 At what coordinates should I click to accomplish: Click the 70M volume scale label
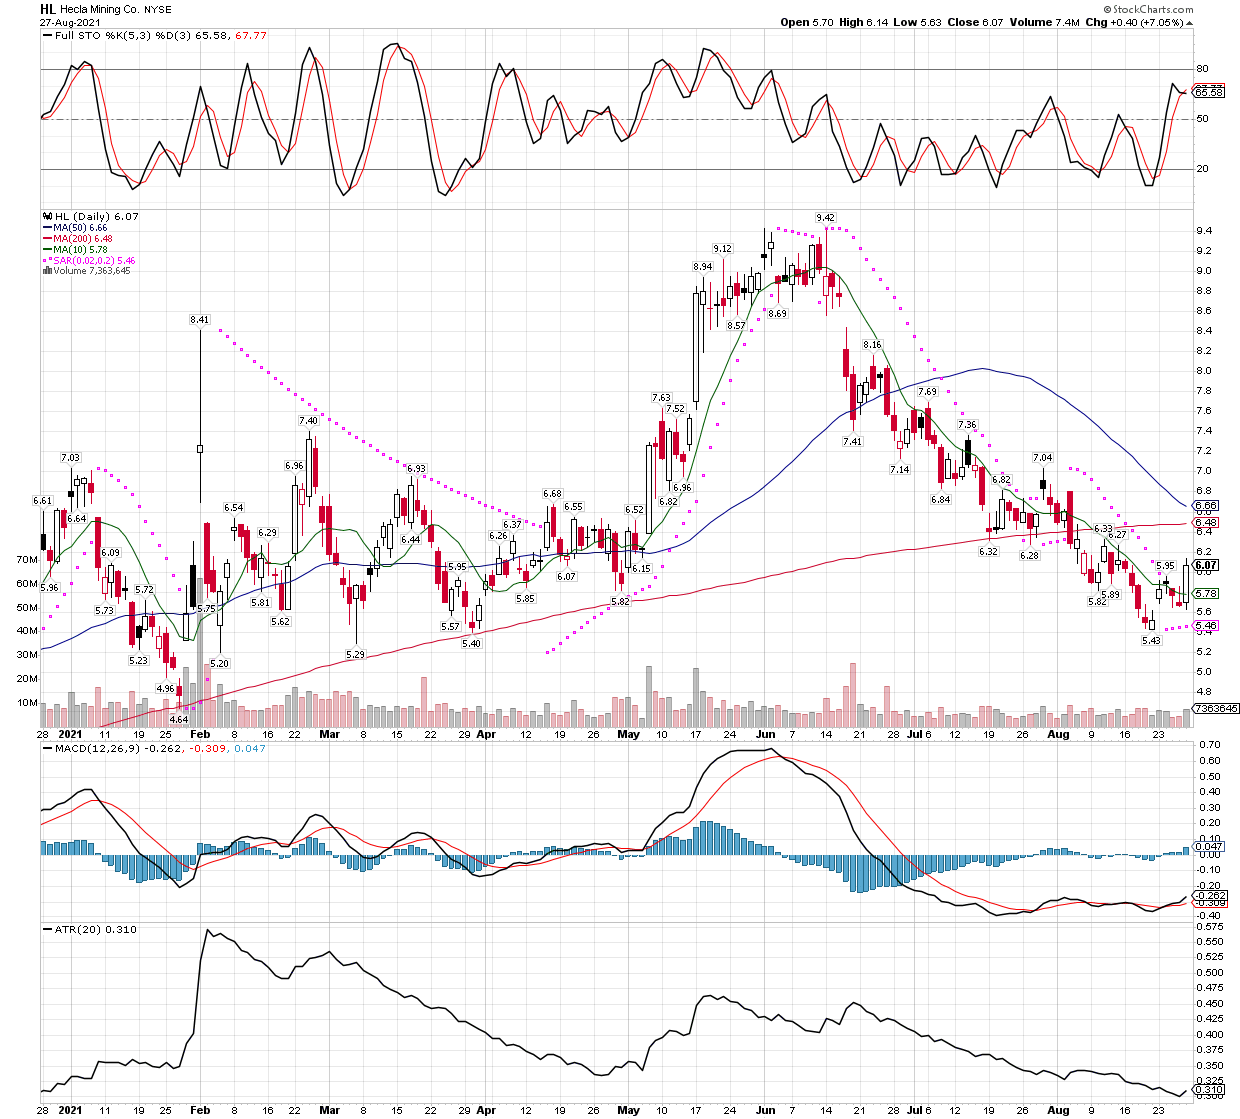(27, 560)
